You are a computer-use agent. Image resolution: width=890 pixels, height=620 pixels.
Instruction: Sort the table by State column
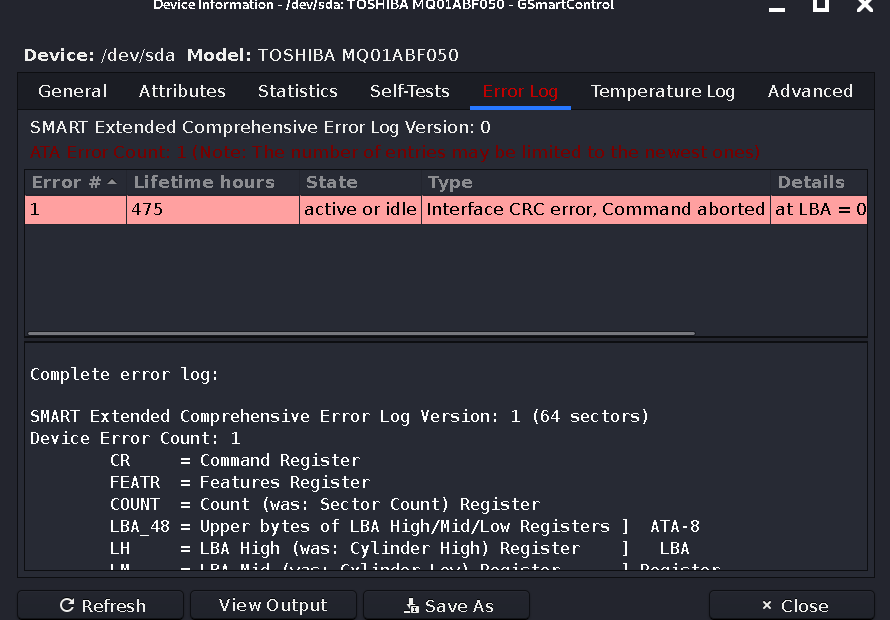tap(331, 182)
